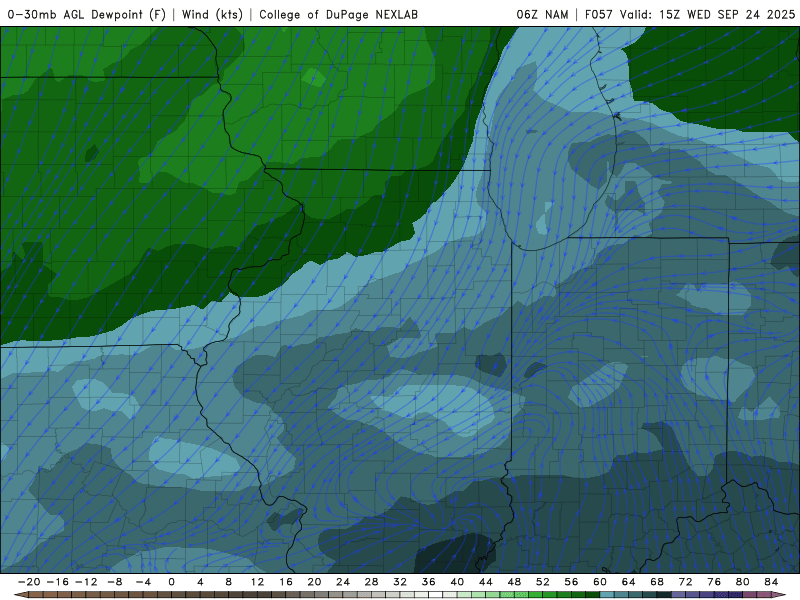
Task: Click the "06Z NAM" model run label
Action: [542, 14]
